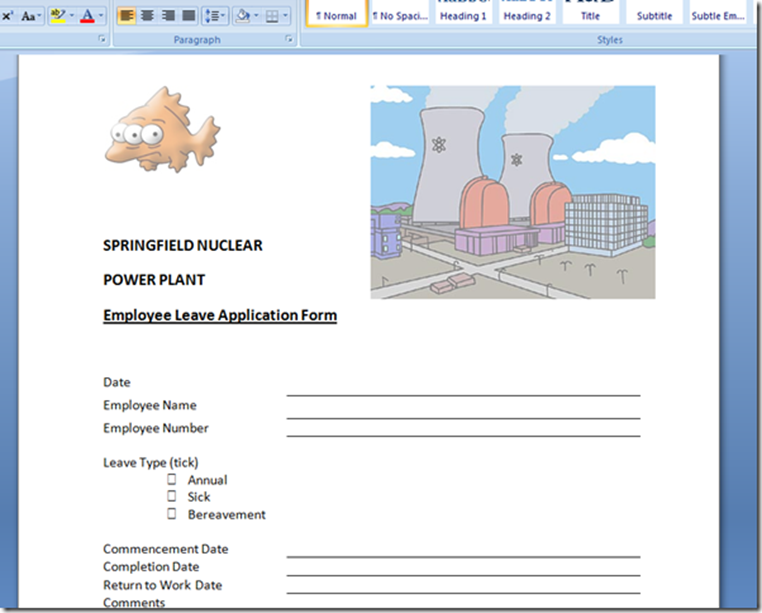Screen dimensions: 762x613
Task: Apply borders button
Action: click(272, 16)
